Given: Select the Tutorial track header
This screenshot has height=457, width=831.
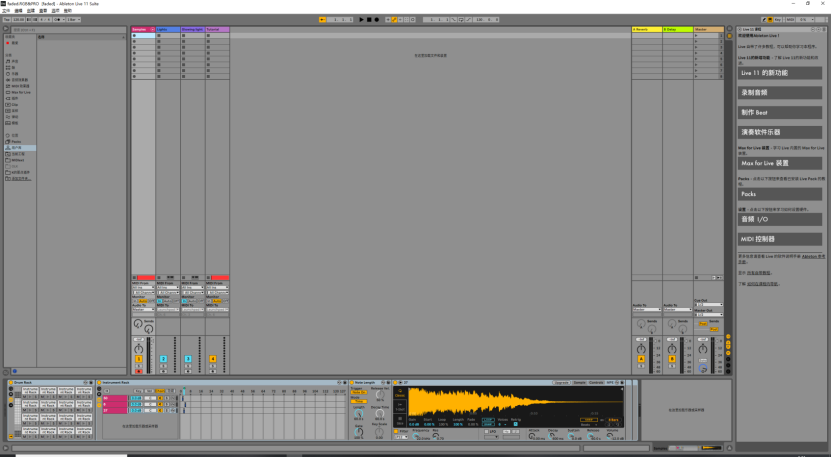Looking at the screenshot, I should pos(217,29).
